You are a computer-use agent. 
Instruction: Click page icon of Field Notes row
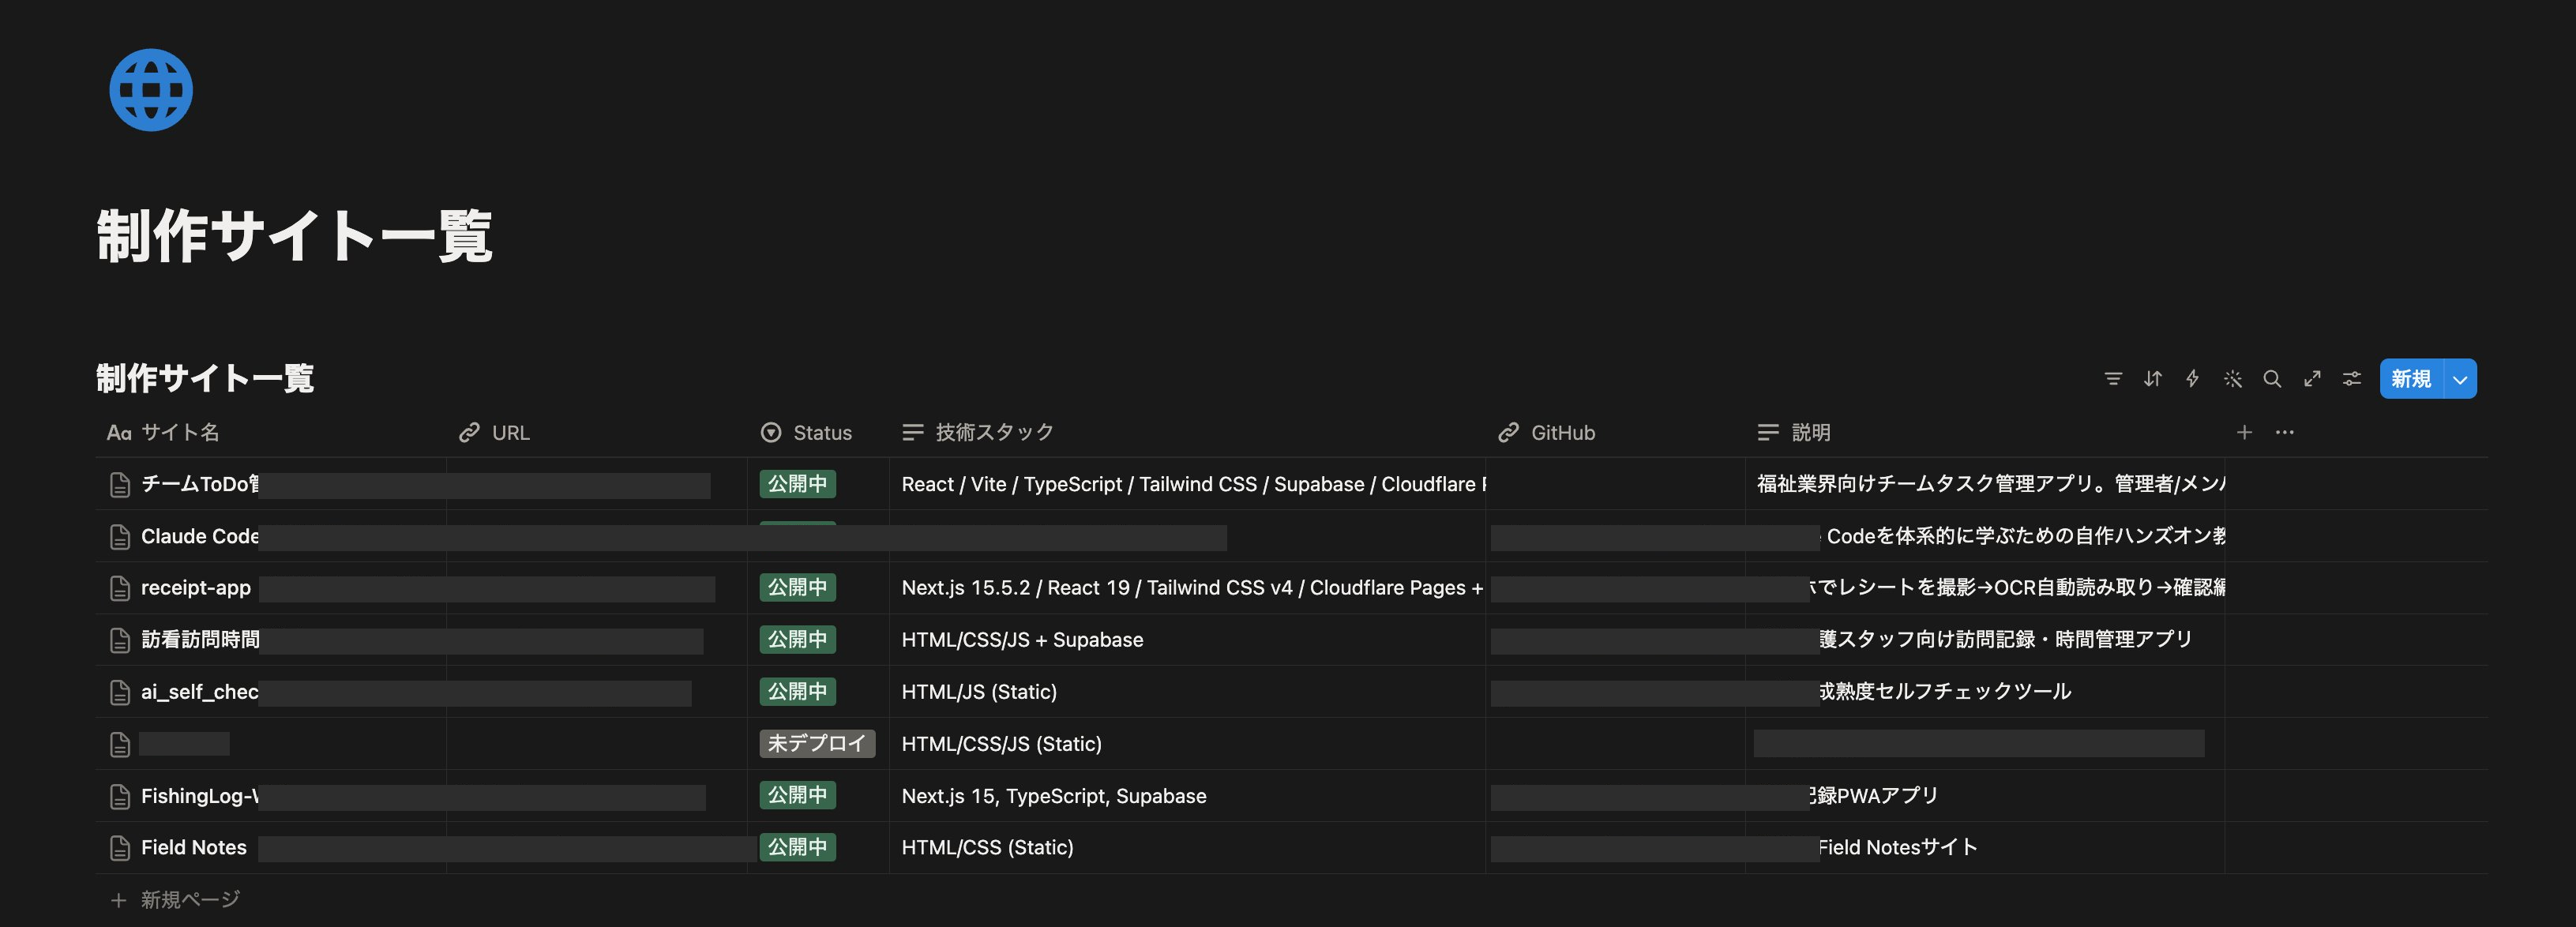click(120, 849)
